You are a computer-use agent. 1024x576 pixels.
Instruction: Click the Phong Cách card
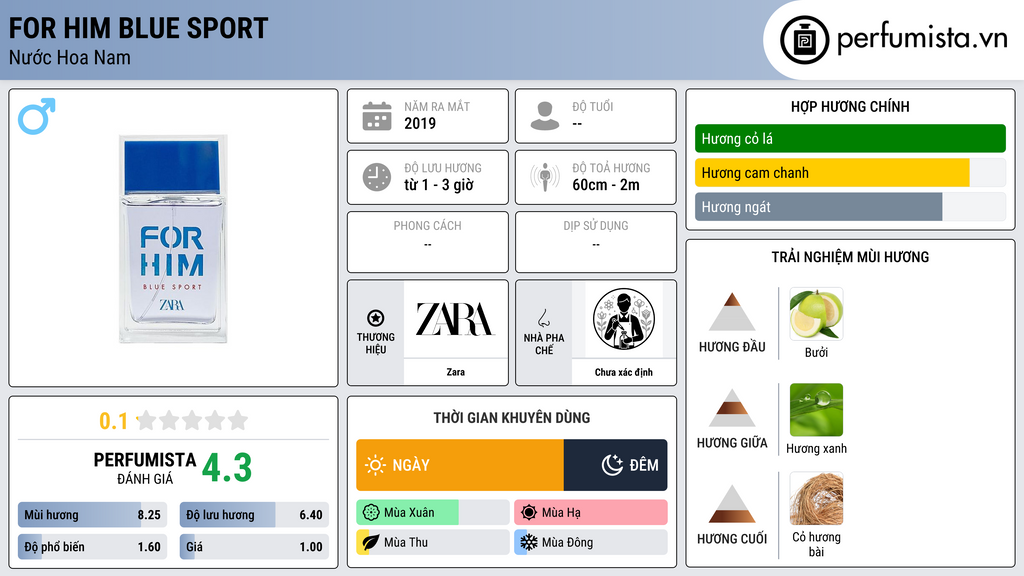[428, 242]
